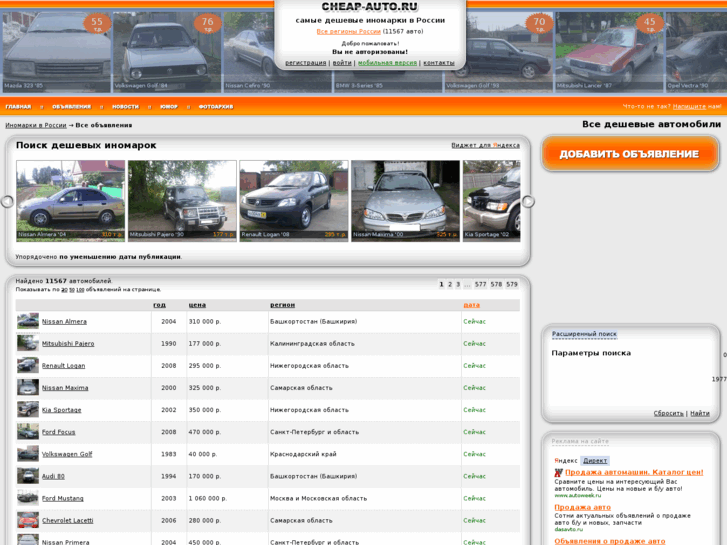Open the Ford Focus row thumbnail
This screenshot has height=545, width=727.
[x=28, y=432]
